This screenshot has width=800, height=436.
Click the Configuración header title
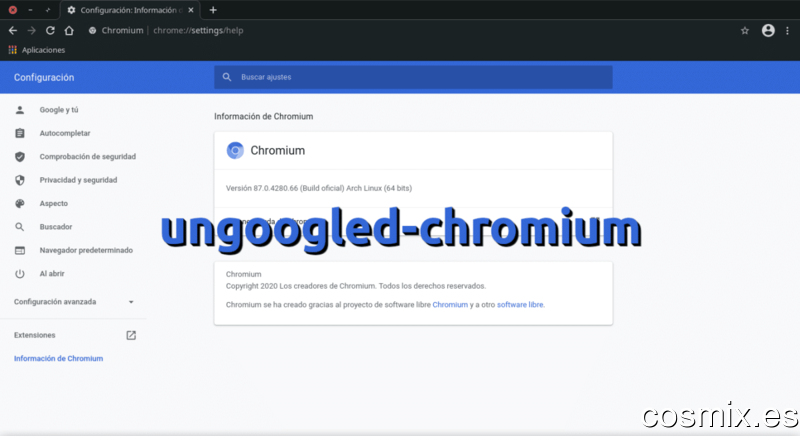pyautogui.click(x=44, y=78)
